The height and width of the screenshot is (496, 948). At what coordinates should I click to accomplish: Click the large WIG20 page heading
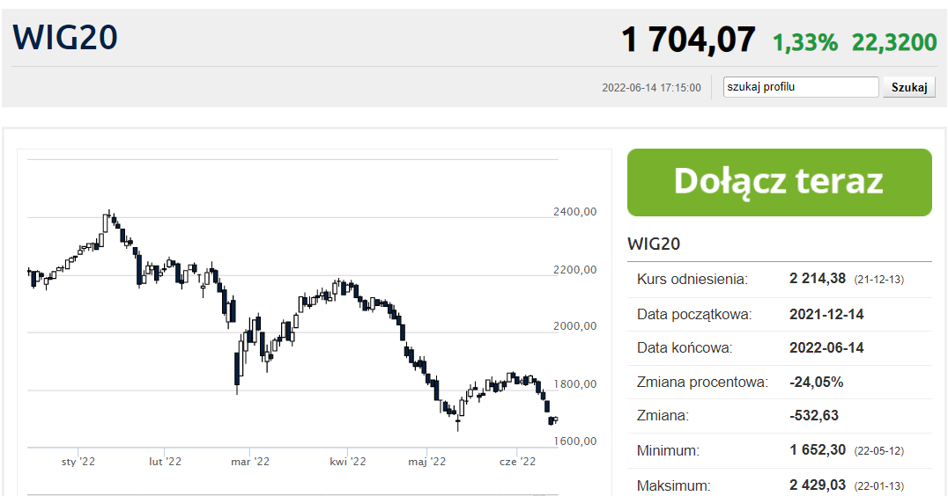(x=65, y=38)
